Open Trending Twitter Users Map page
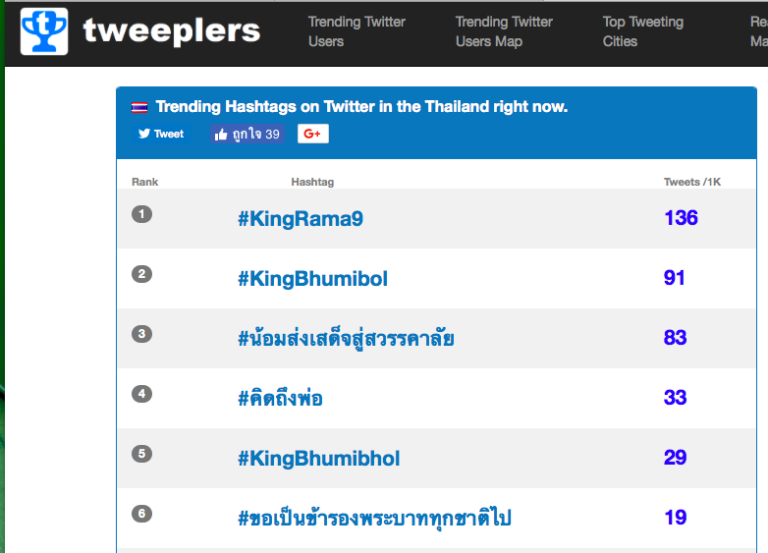768x553 pixels. [504, 31]
